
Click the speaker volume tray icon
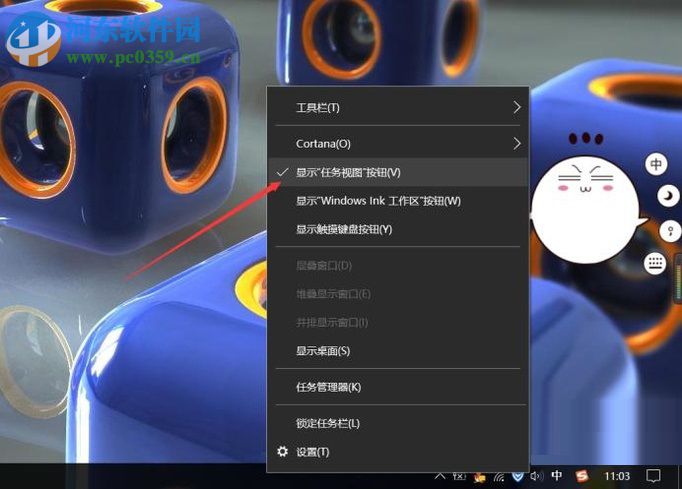pyautogui.click(x=536, y=477)
